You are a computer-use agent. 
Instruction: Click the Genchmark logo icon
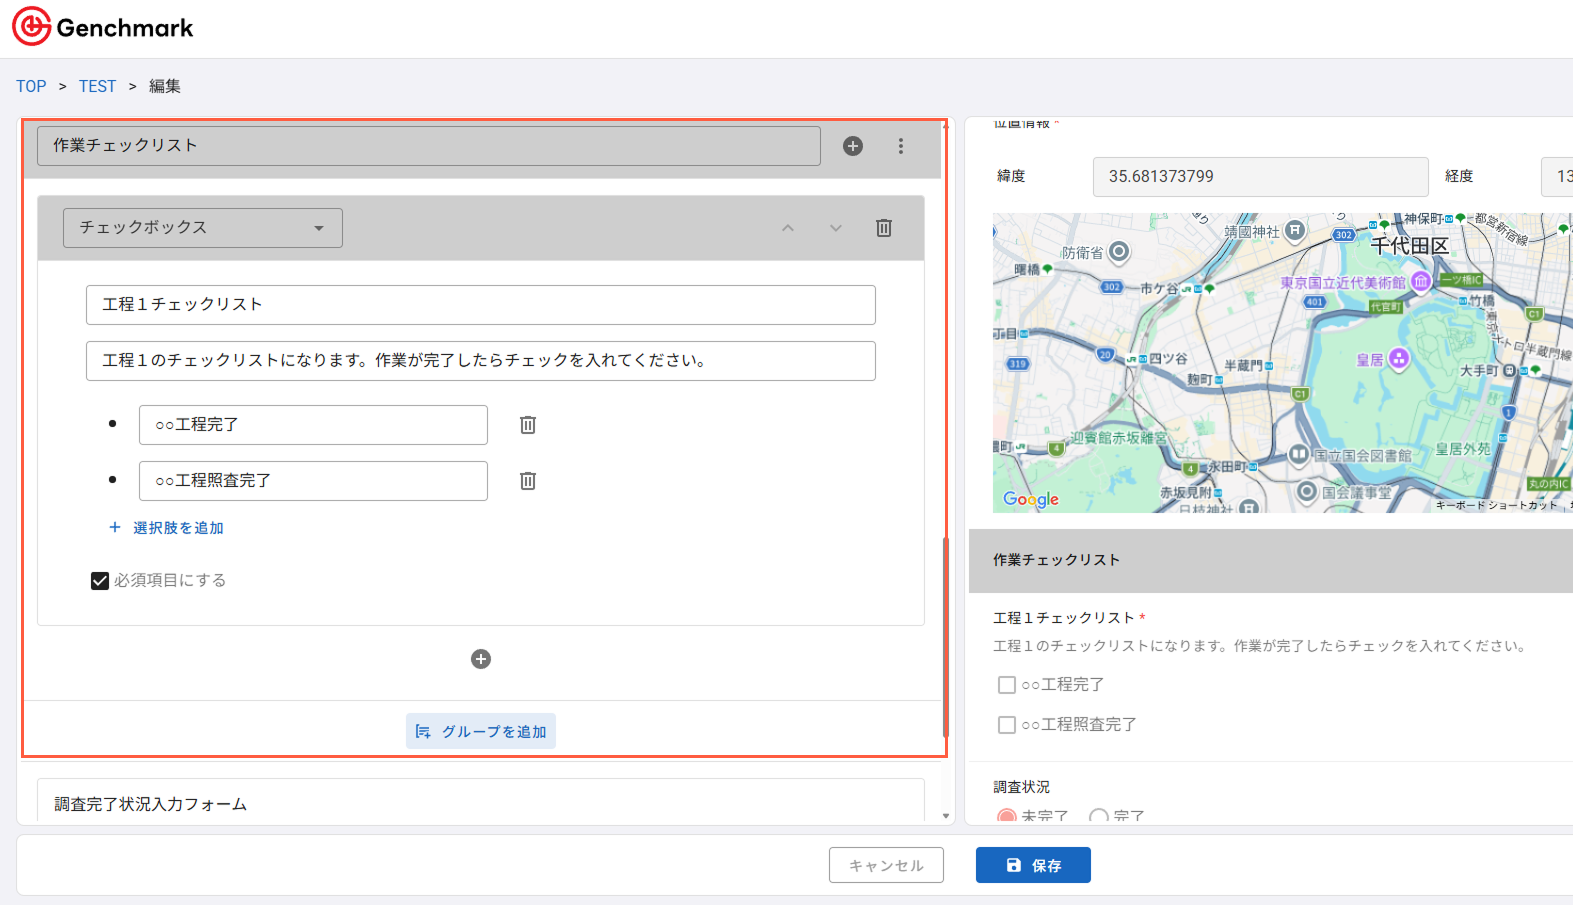[31, 27]
